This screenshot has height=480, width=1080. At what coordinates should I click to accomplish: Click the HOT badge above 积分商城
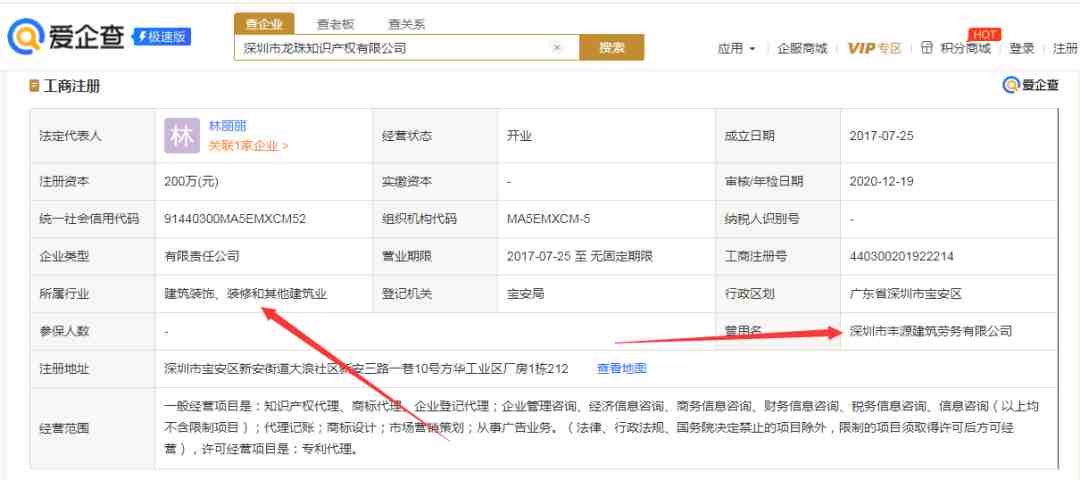point(984,34)
